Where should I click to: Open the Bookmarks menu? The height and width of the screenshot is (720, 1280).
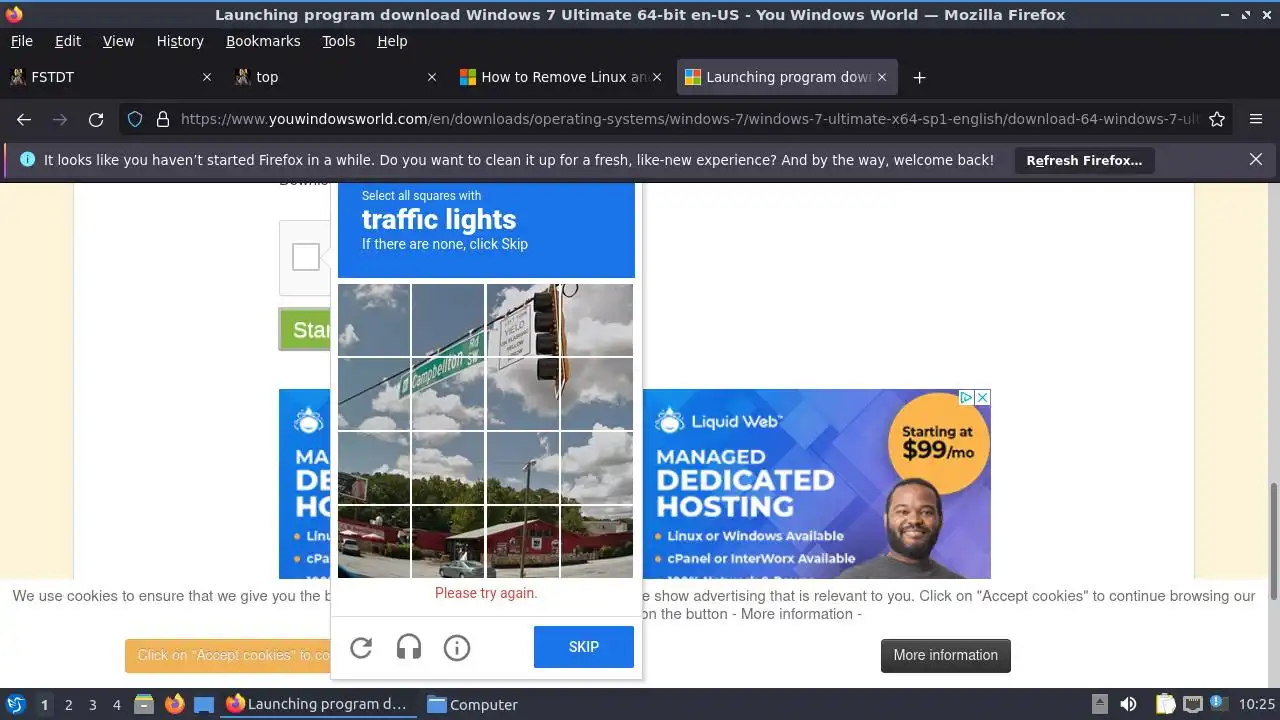click(x=263, y=41)
